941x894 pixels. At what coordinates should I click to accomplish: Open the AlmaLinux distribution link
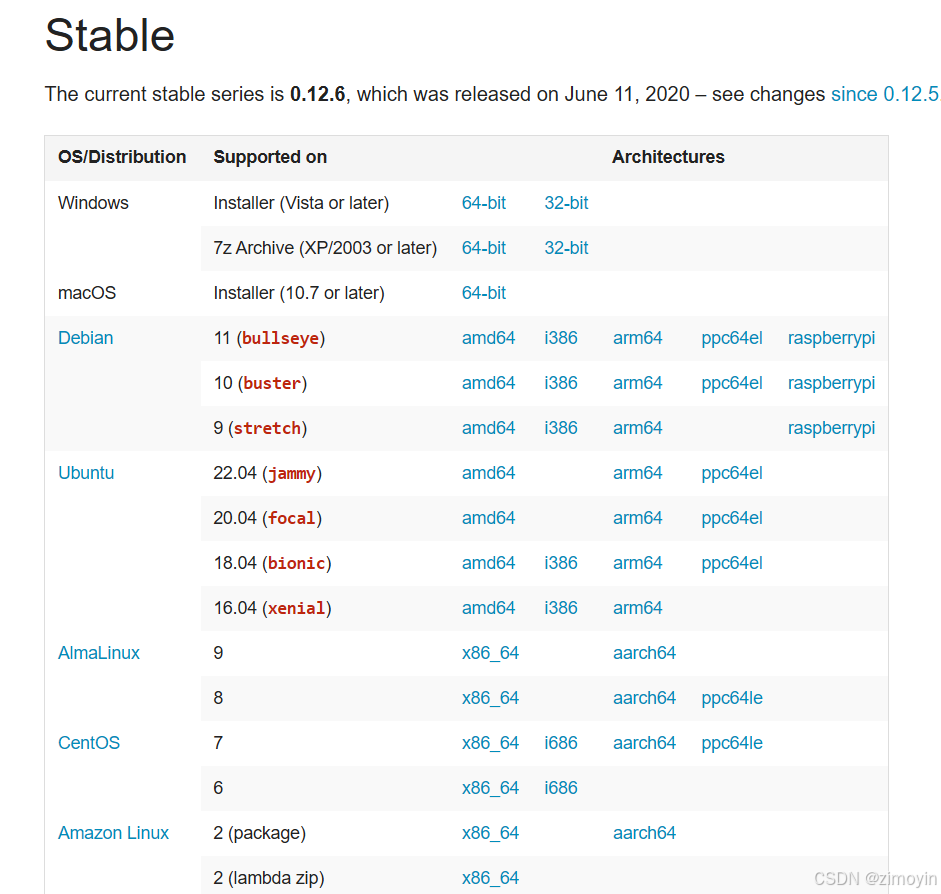[99, 653]
